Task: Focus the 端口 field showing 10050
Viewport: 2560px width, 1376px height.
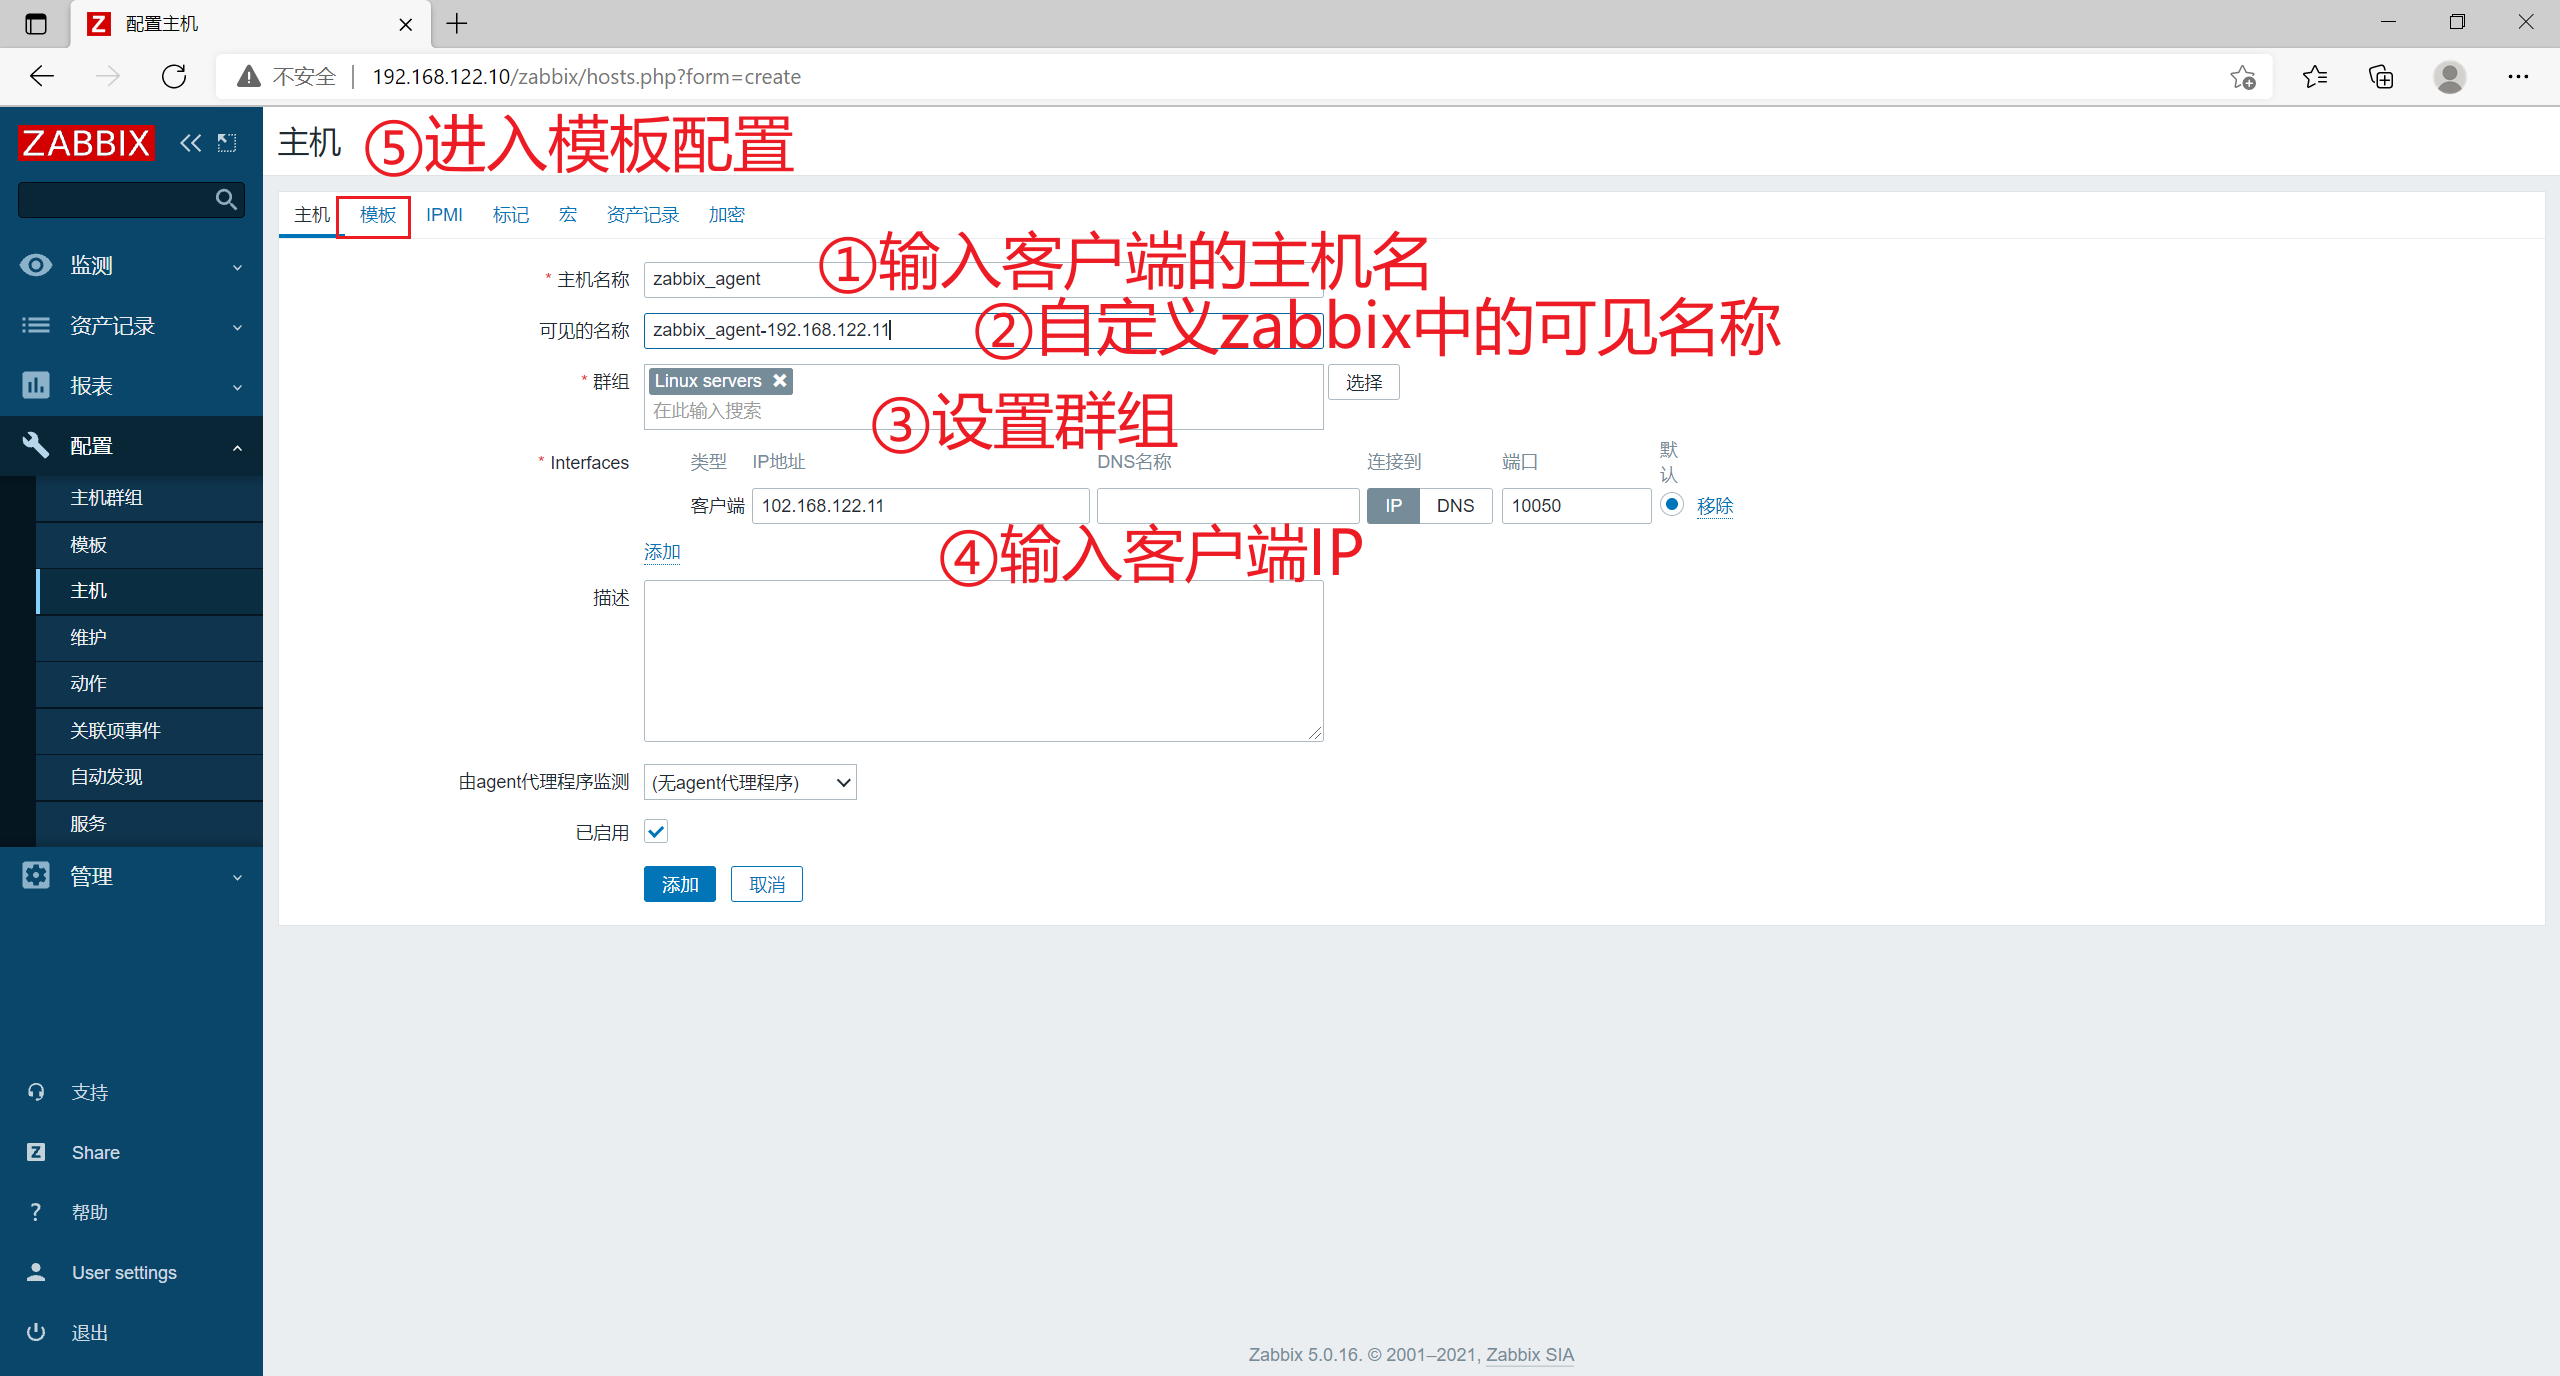Action: coord(1576,506)
